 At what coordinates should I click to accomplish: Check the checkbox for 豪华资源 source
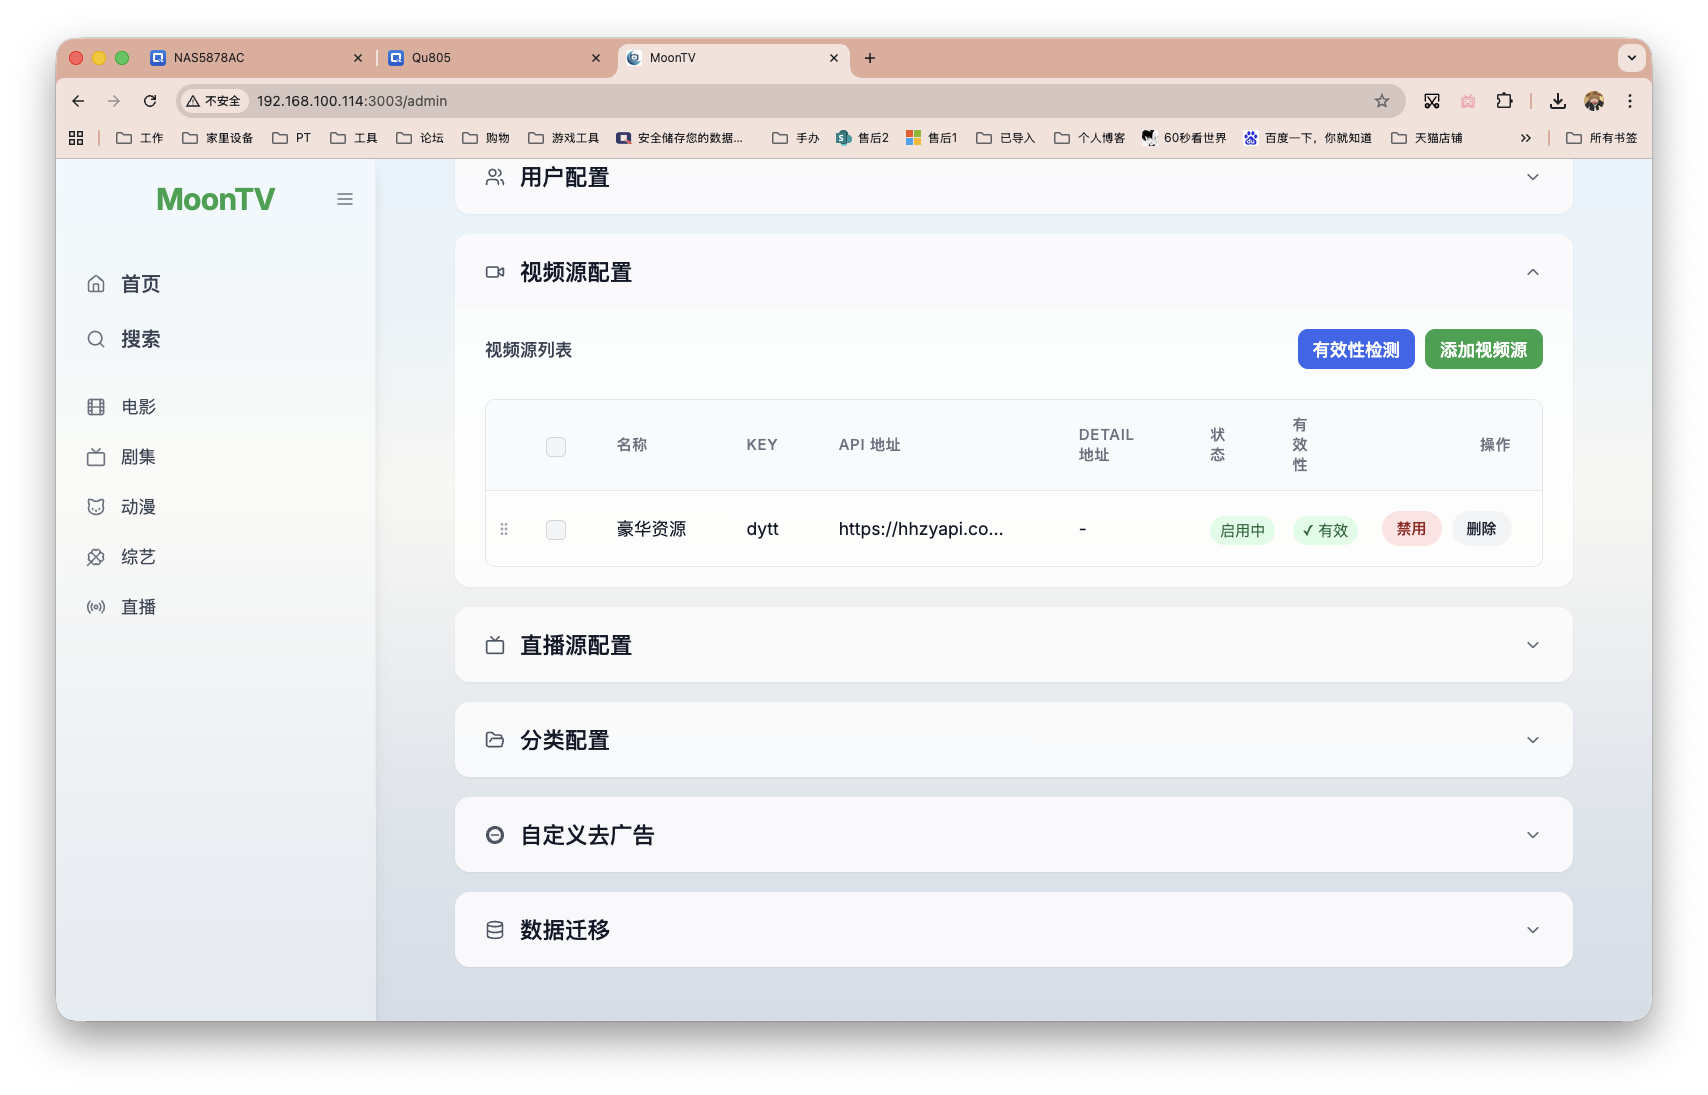click(x=556, y=530)
